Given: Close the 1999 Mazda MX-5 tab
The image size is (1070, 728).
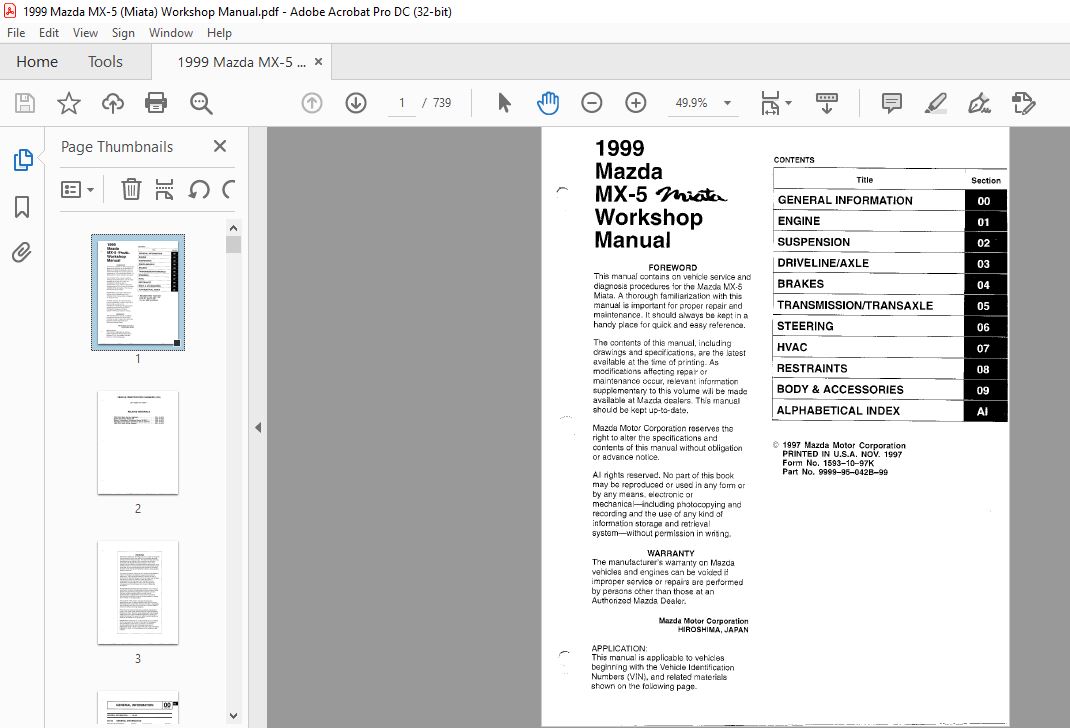Looking at the screenshot, I should point(318,61).
